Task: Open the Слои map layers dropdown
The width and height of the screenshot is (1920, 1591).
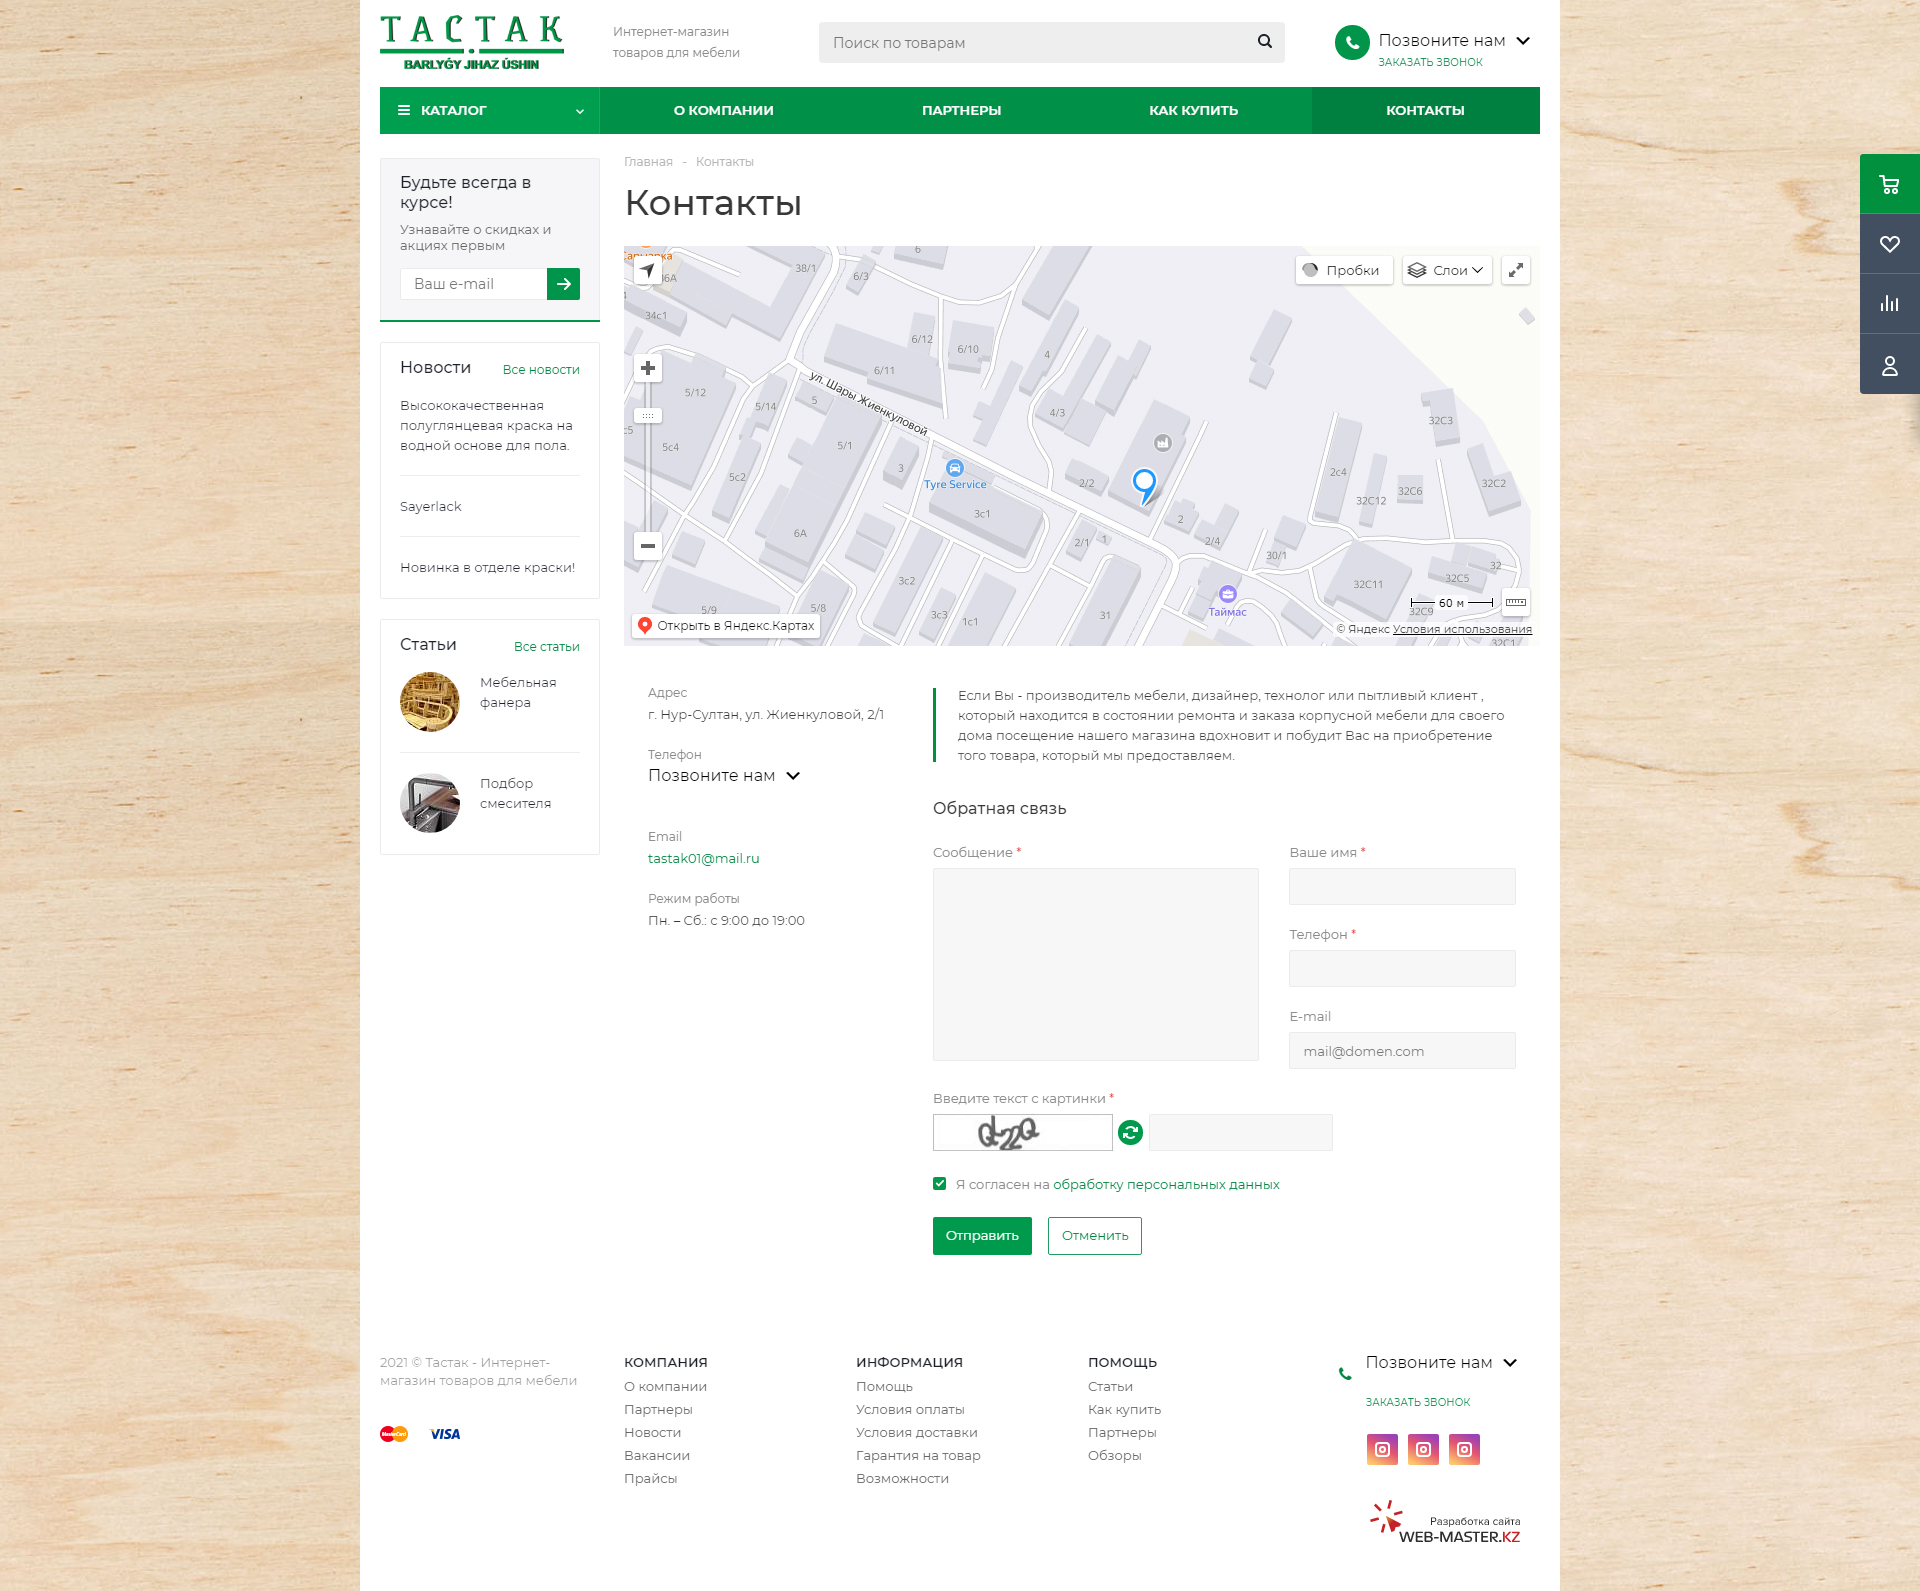Action: [x=1447, y=270]
